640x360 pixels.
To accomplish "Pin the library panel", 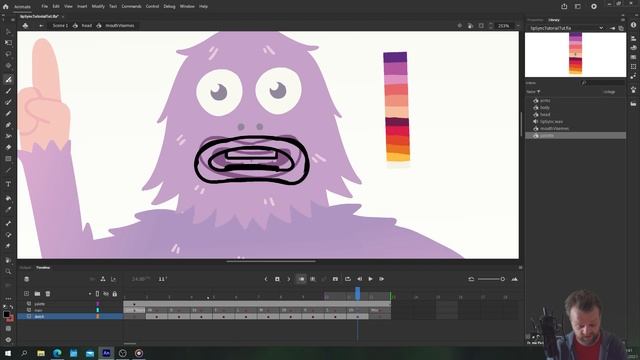I will coord(613,28).
